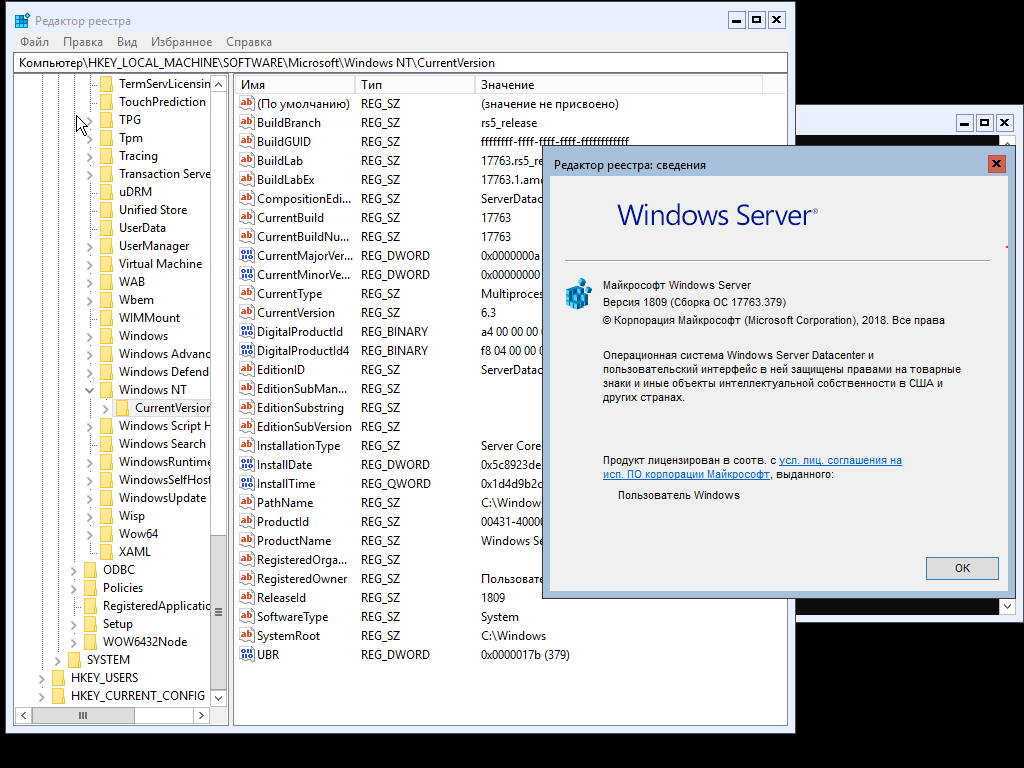Click the string icon beside ReleaseId
The height and width of the screenshot is (768, 1024).
tap(246, 597)
